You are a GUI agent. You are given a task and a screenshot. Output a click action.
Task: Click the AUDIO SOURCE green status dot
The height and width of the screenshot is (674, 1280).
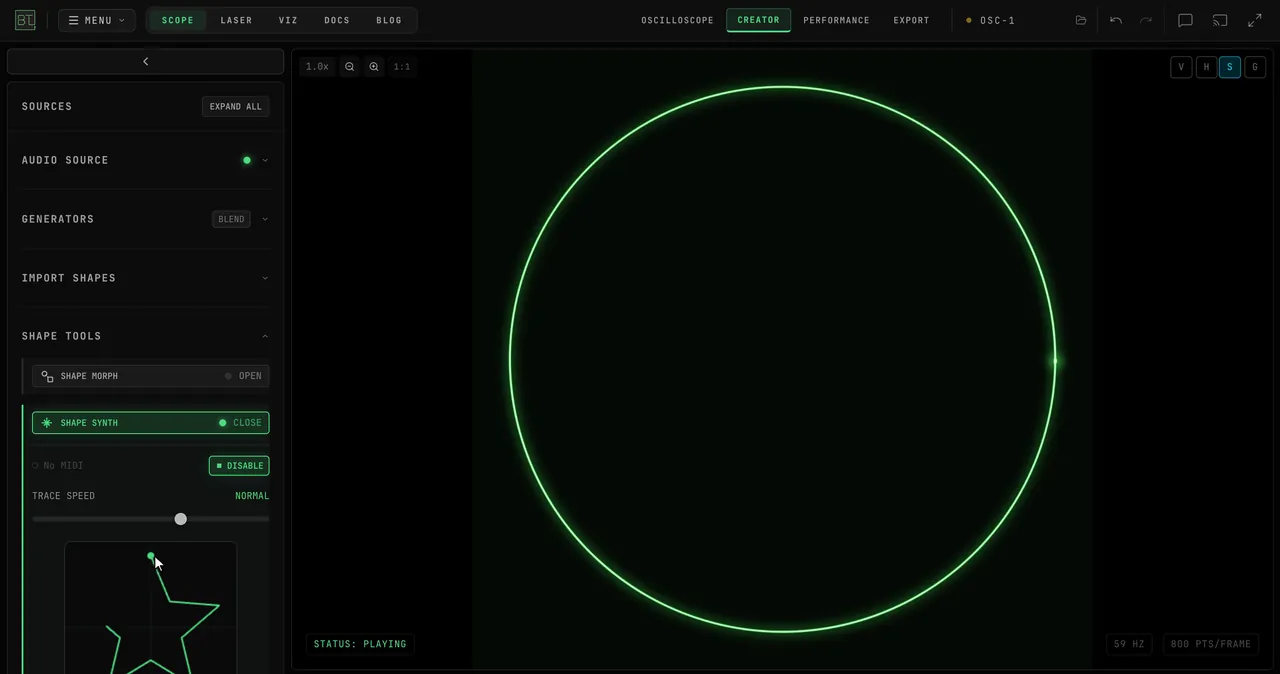pos(247,160)
